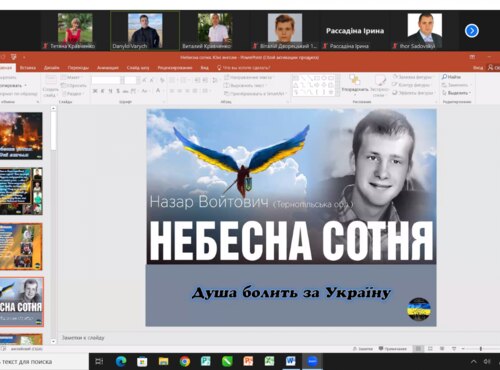This screenshot has height=370, width=500.
Task: Select the fire scene slide thumbnail
Action: click(21, 136)
